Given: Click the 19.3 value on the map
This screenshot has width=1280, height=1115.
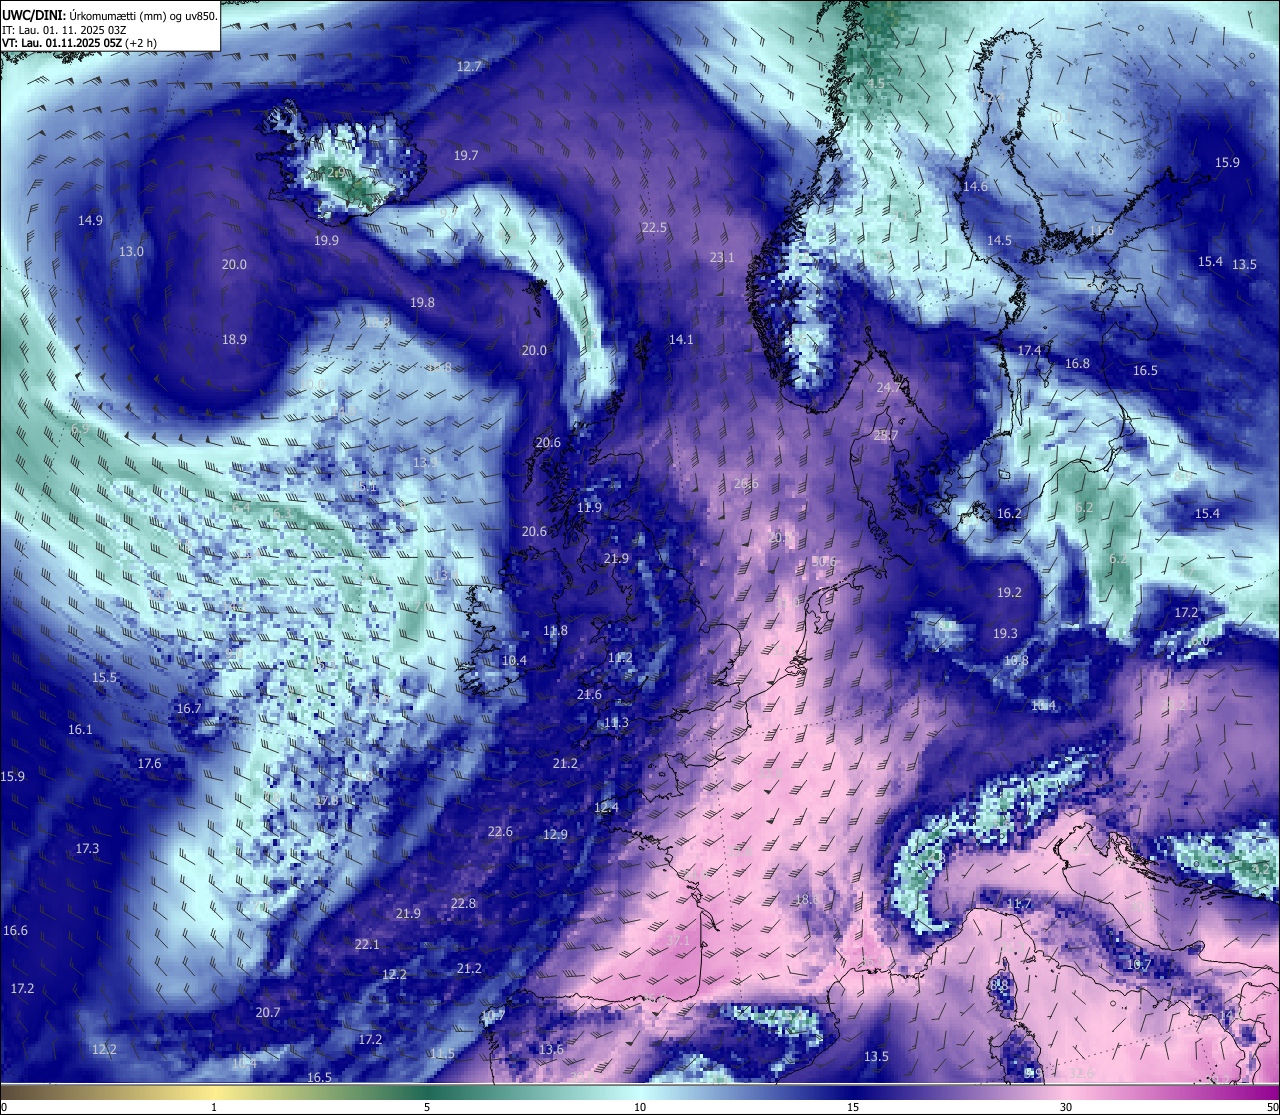Looking at the screenshot, I should click(1005, 634).
